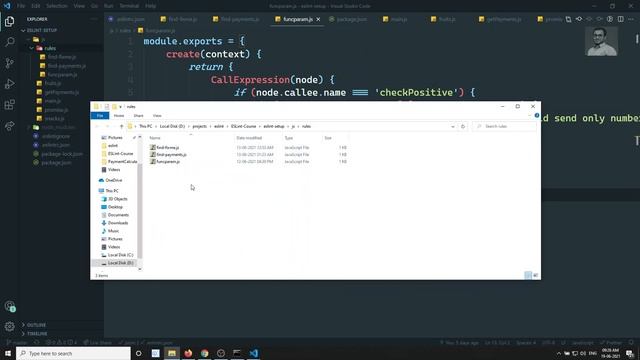Click the File tab in File Explorer
Screen dimensions: 640x360
[x=100, y=116]
